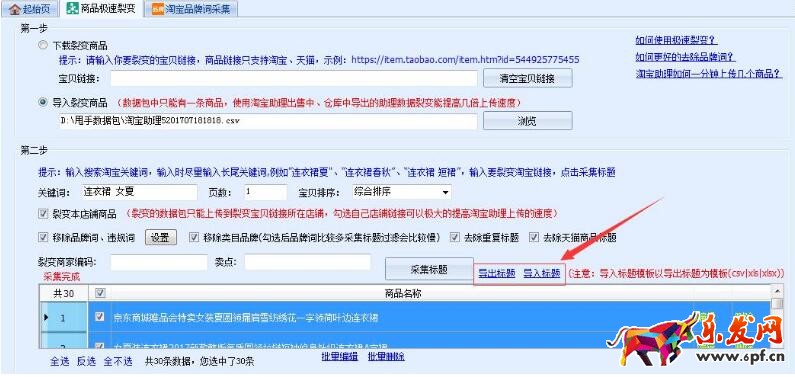
Task: Click the 反选 link
Action: (x=86, y=361)
